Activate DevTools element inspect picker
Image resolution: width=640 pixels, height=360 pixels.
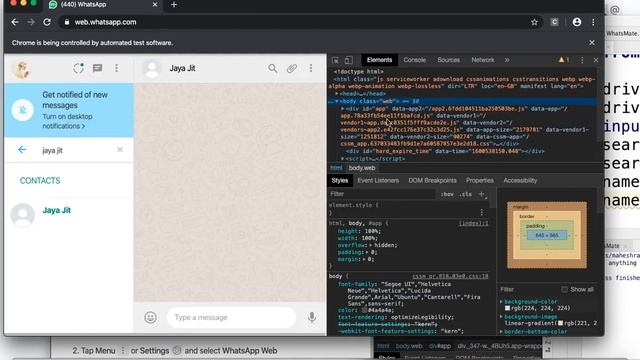(x=335, y=60)
